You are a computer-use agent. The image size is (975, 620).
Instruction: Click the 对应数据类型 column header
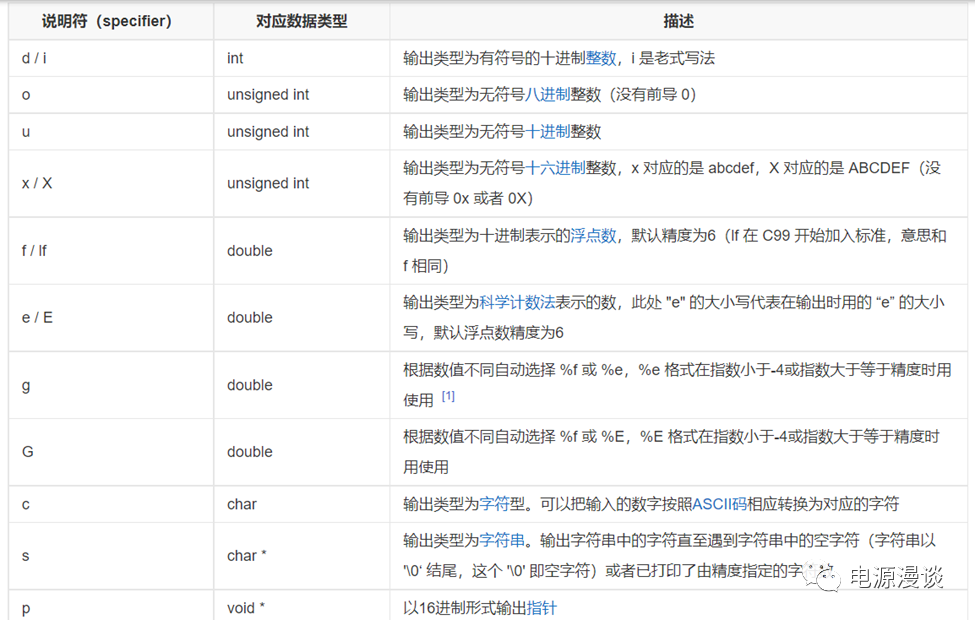pos(302,21)
